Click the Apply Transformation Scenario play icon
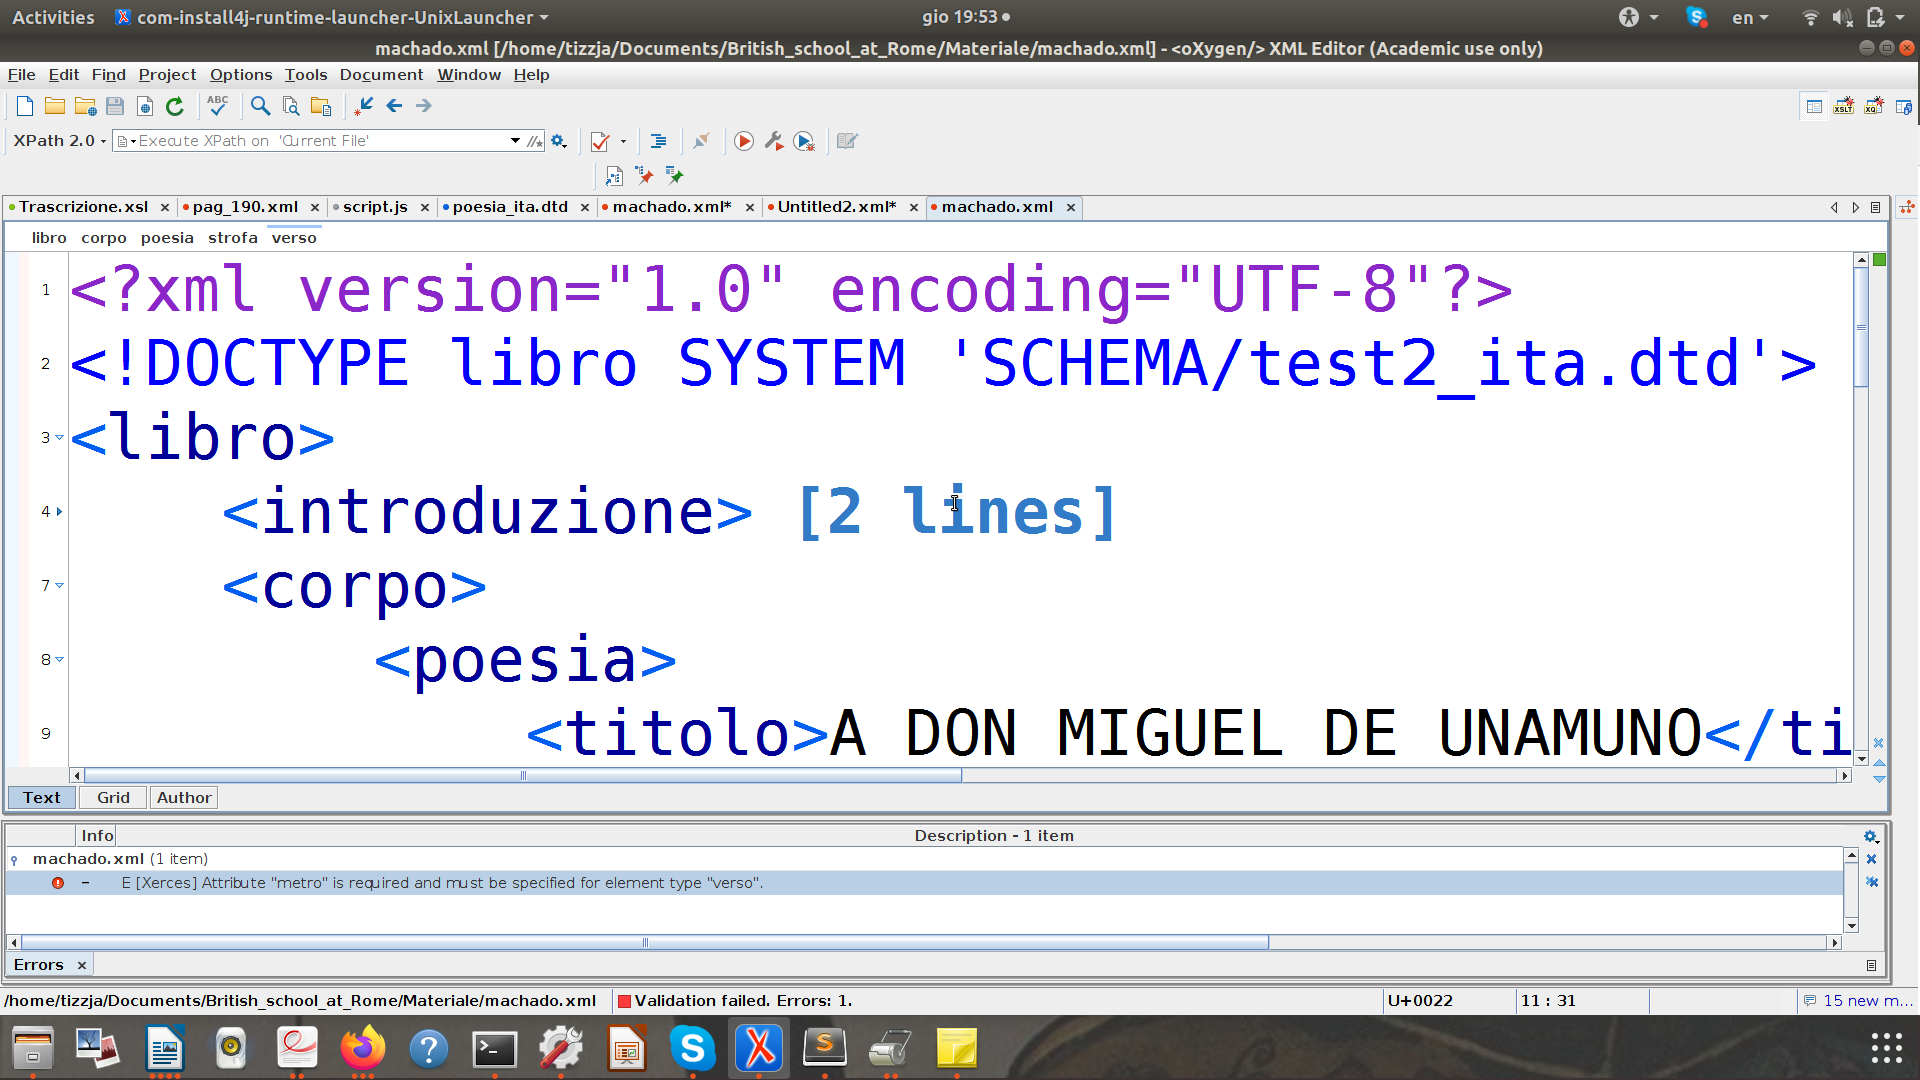 point(743,142)
